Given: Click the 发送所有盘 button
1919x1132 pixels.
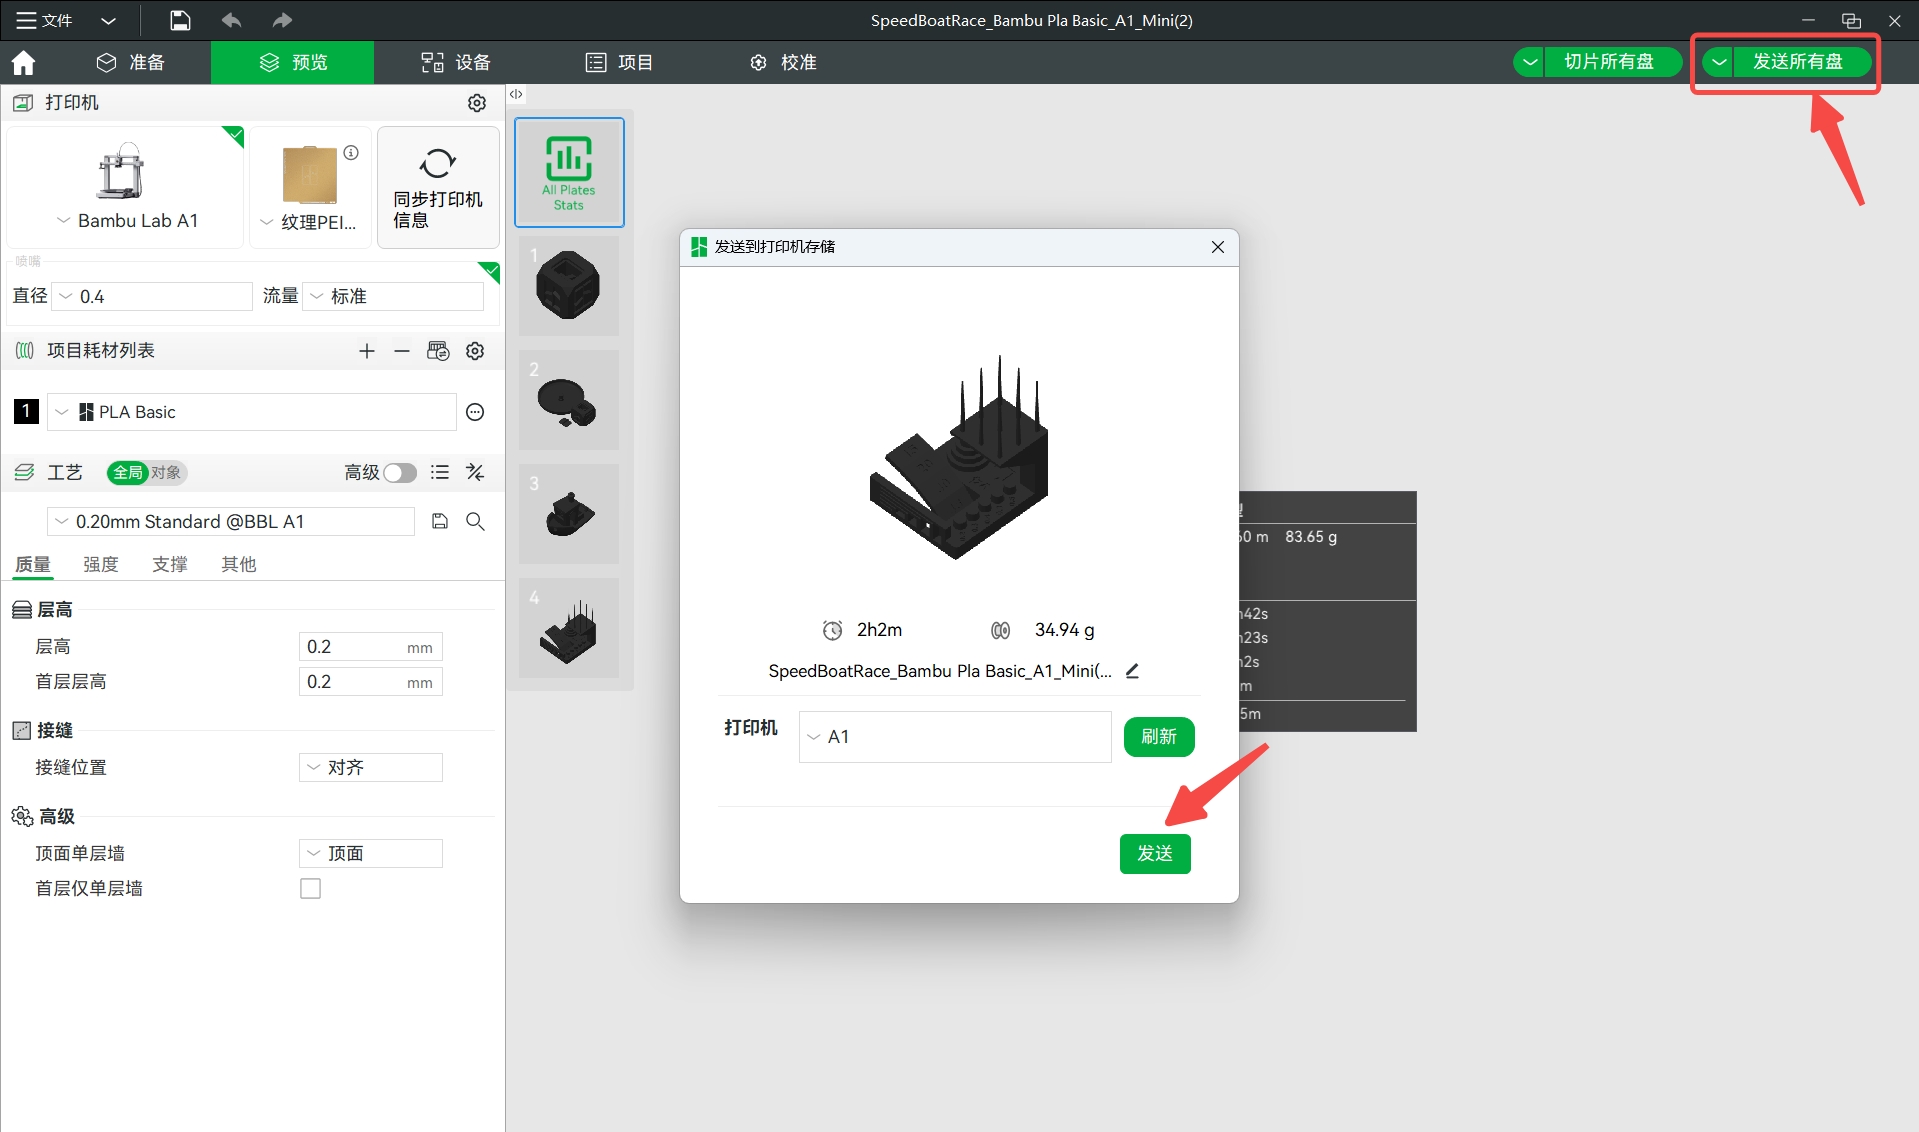Looking at the screenshot, I should [1801, 62].
